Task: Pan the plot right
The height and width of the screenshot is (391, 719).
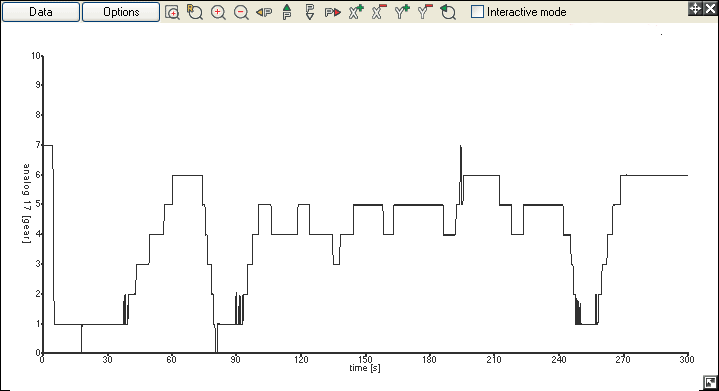Action: (333, 12)
